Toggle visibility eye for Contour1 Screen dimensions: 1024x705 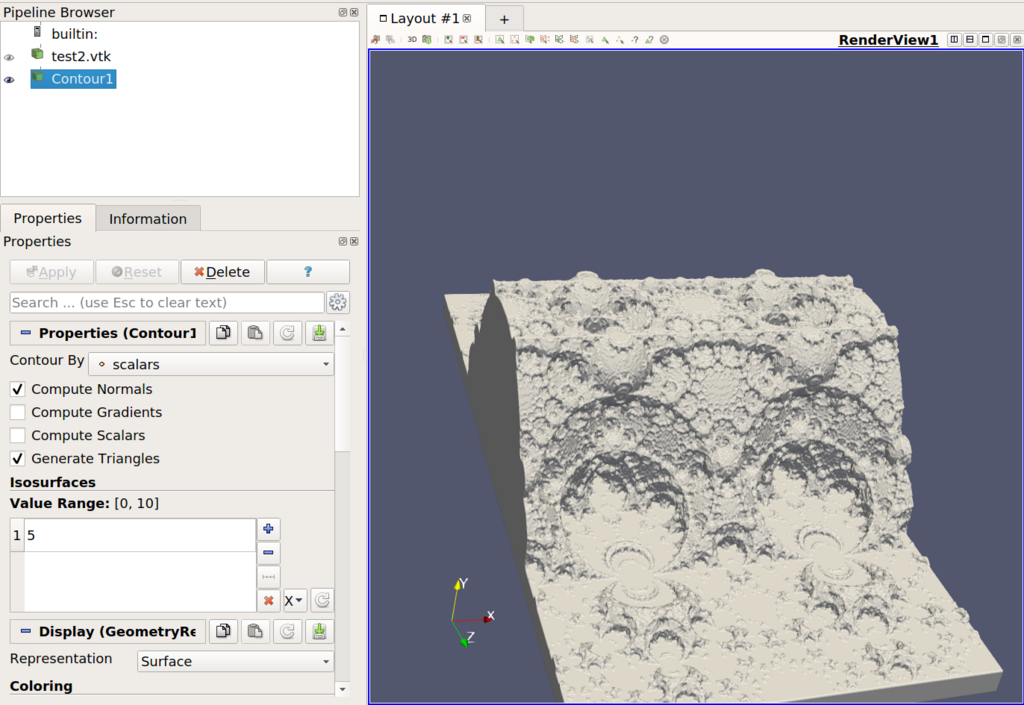coord(9,80)
